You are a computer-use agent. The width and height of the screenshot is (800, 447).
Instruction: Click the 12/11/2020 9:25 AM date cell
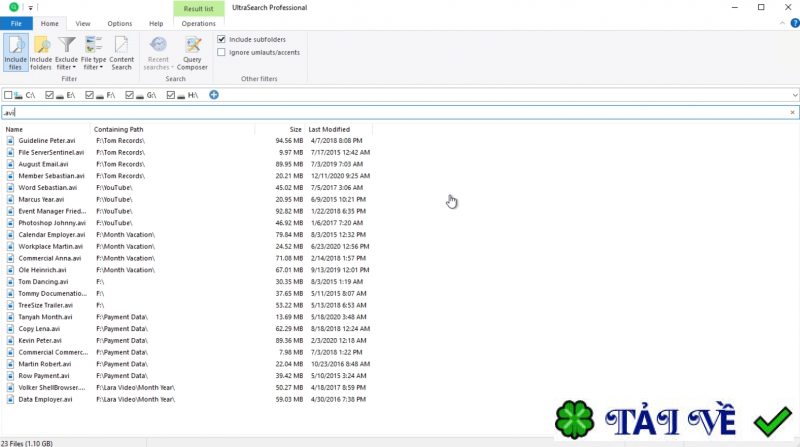(340, 176)
